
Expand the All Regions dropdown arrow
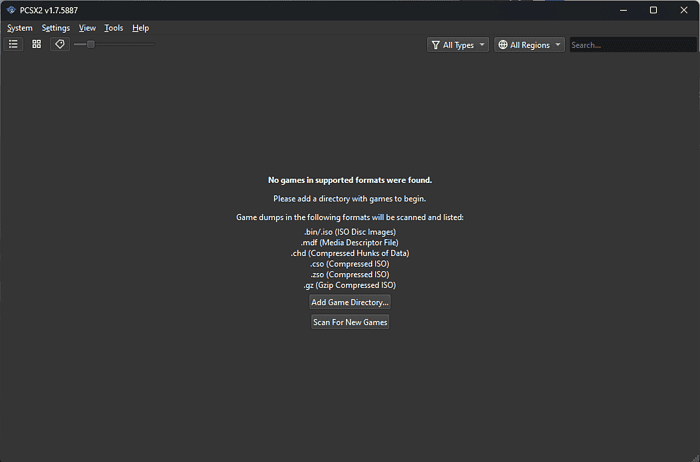click(x=557, y=45)
